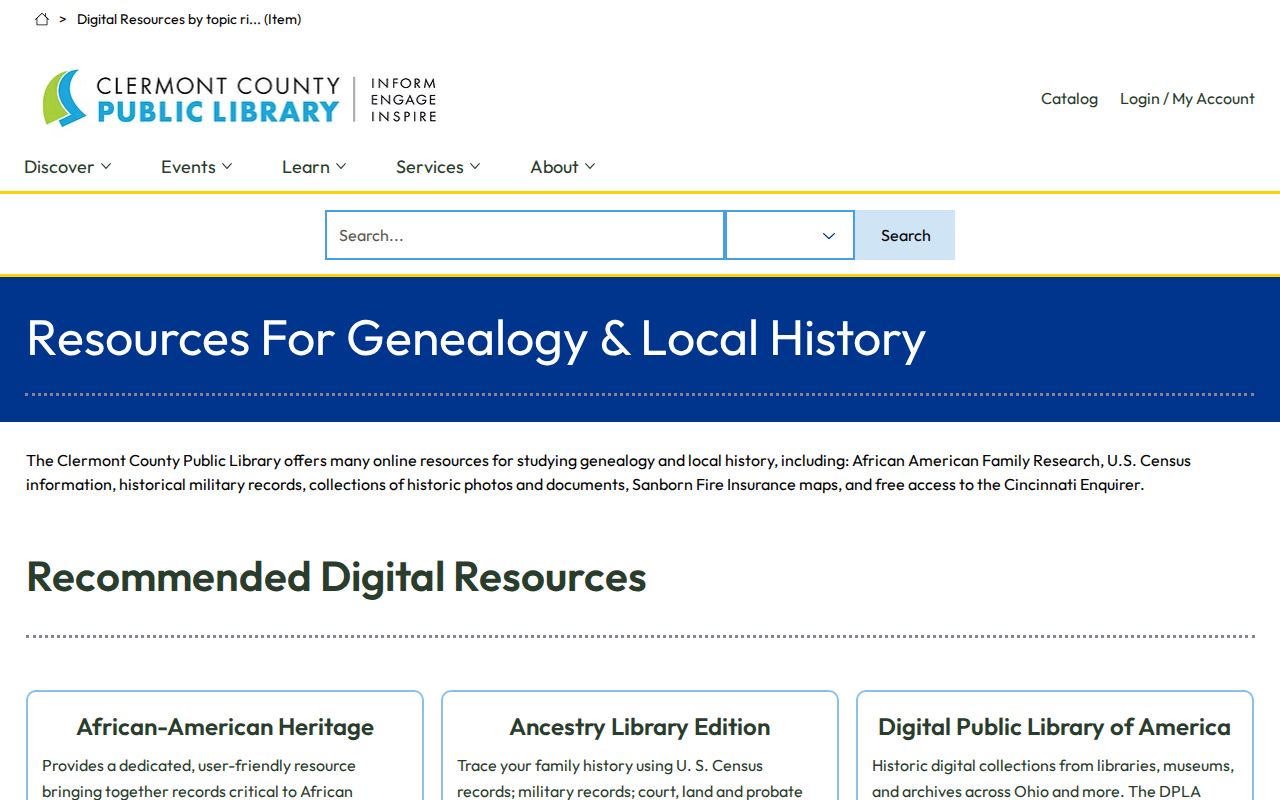Focus the Search text field
Screen dimensions: 1280x800
pos(525,235)
